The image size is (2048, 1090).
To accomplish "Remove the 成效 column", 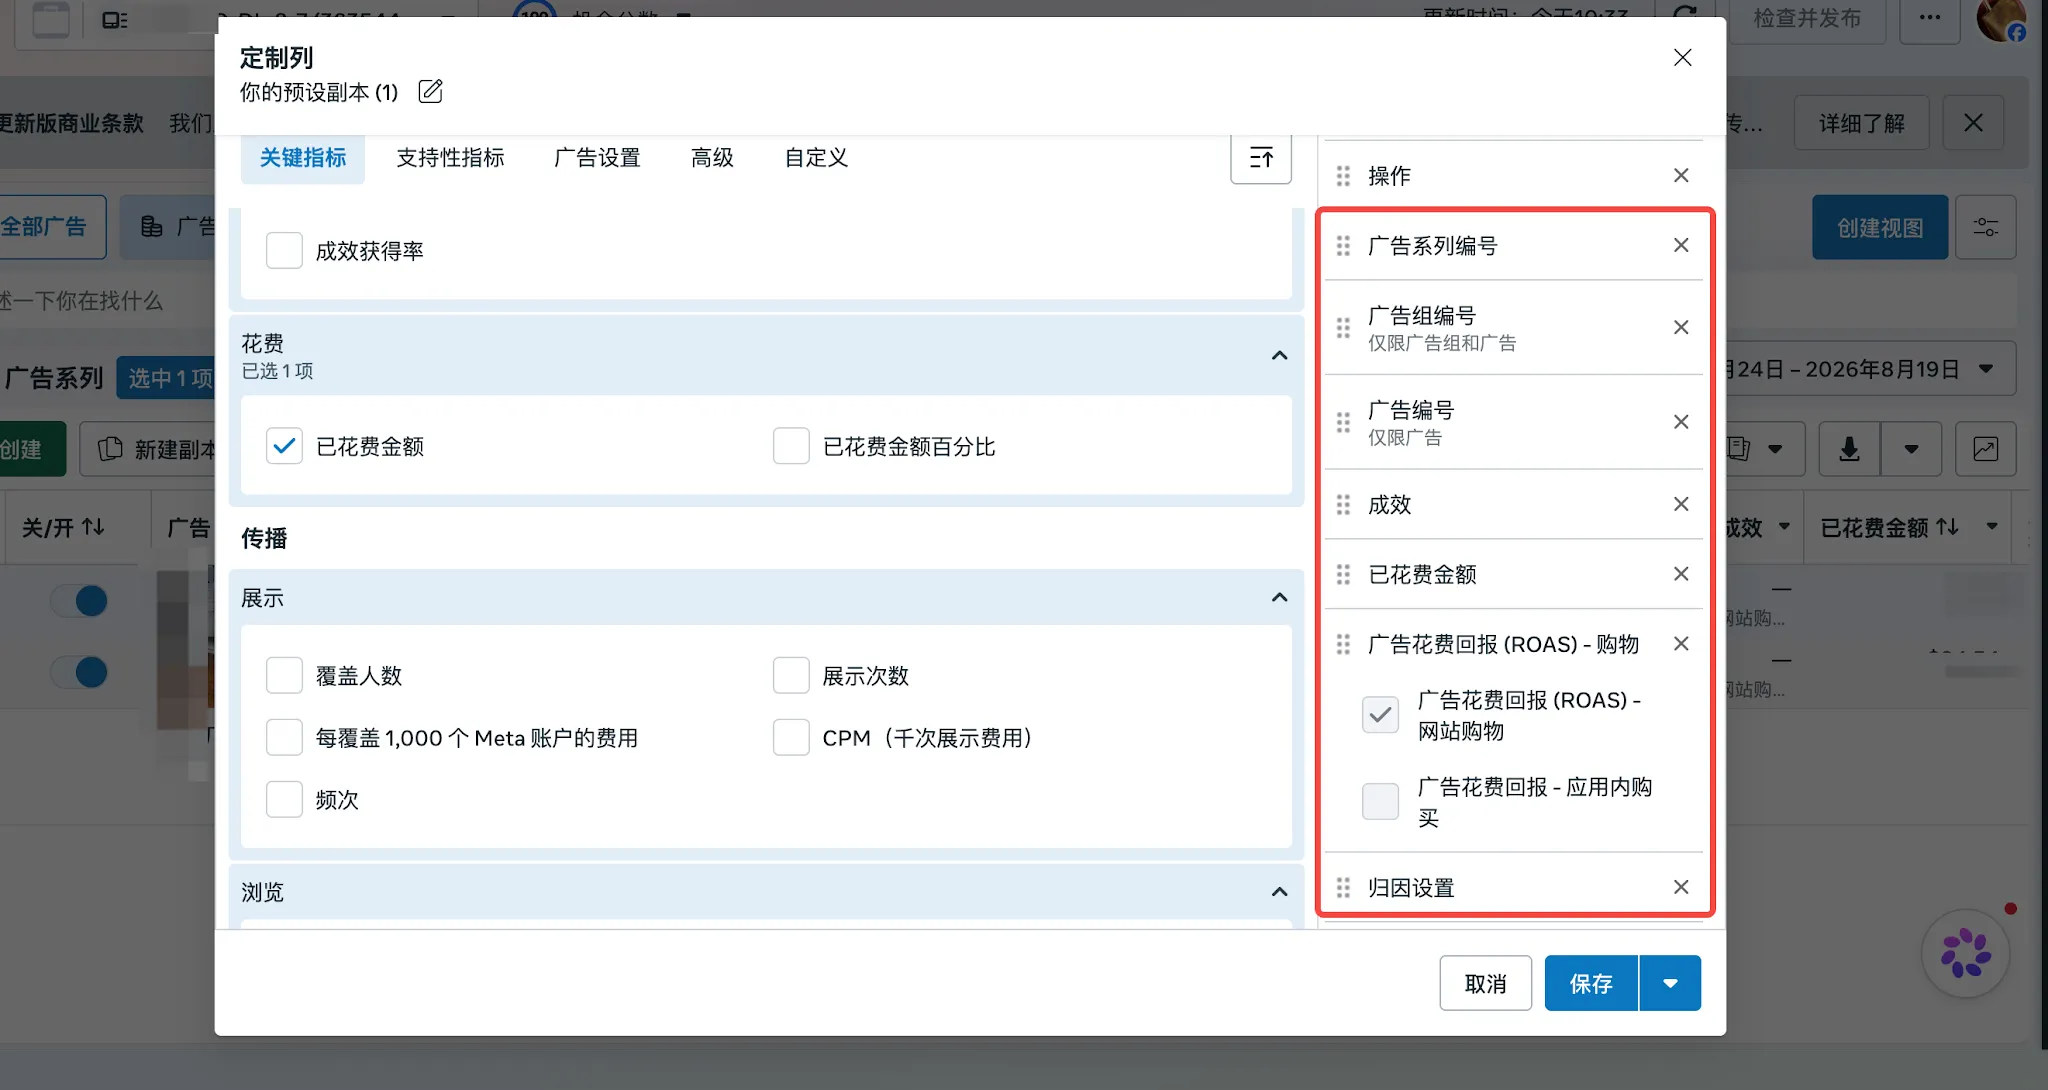I will [x=1681, y=504].
